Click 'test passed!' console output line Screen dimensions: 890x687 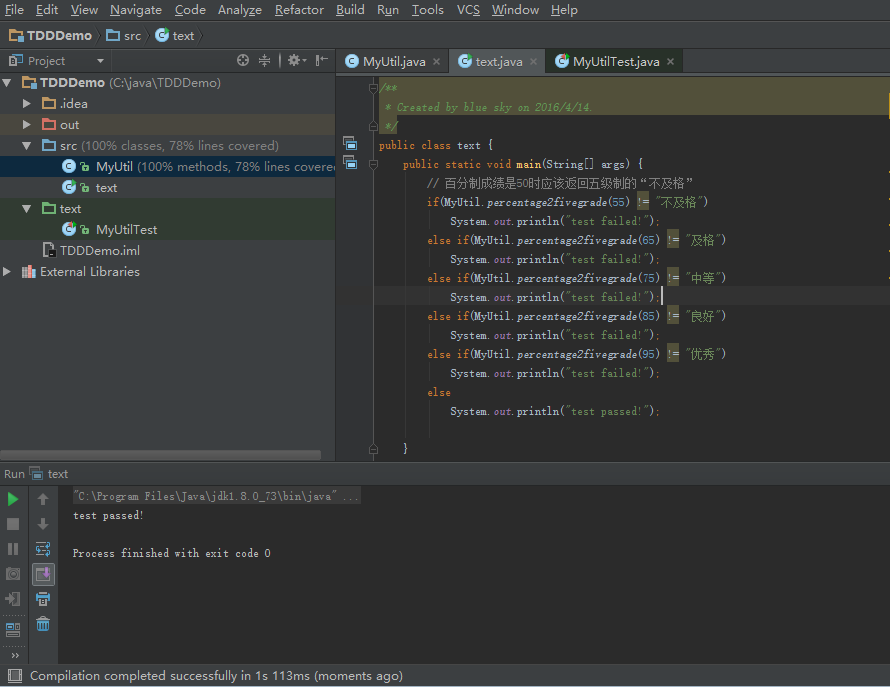coord(108,516)
